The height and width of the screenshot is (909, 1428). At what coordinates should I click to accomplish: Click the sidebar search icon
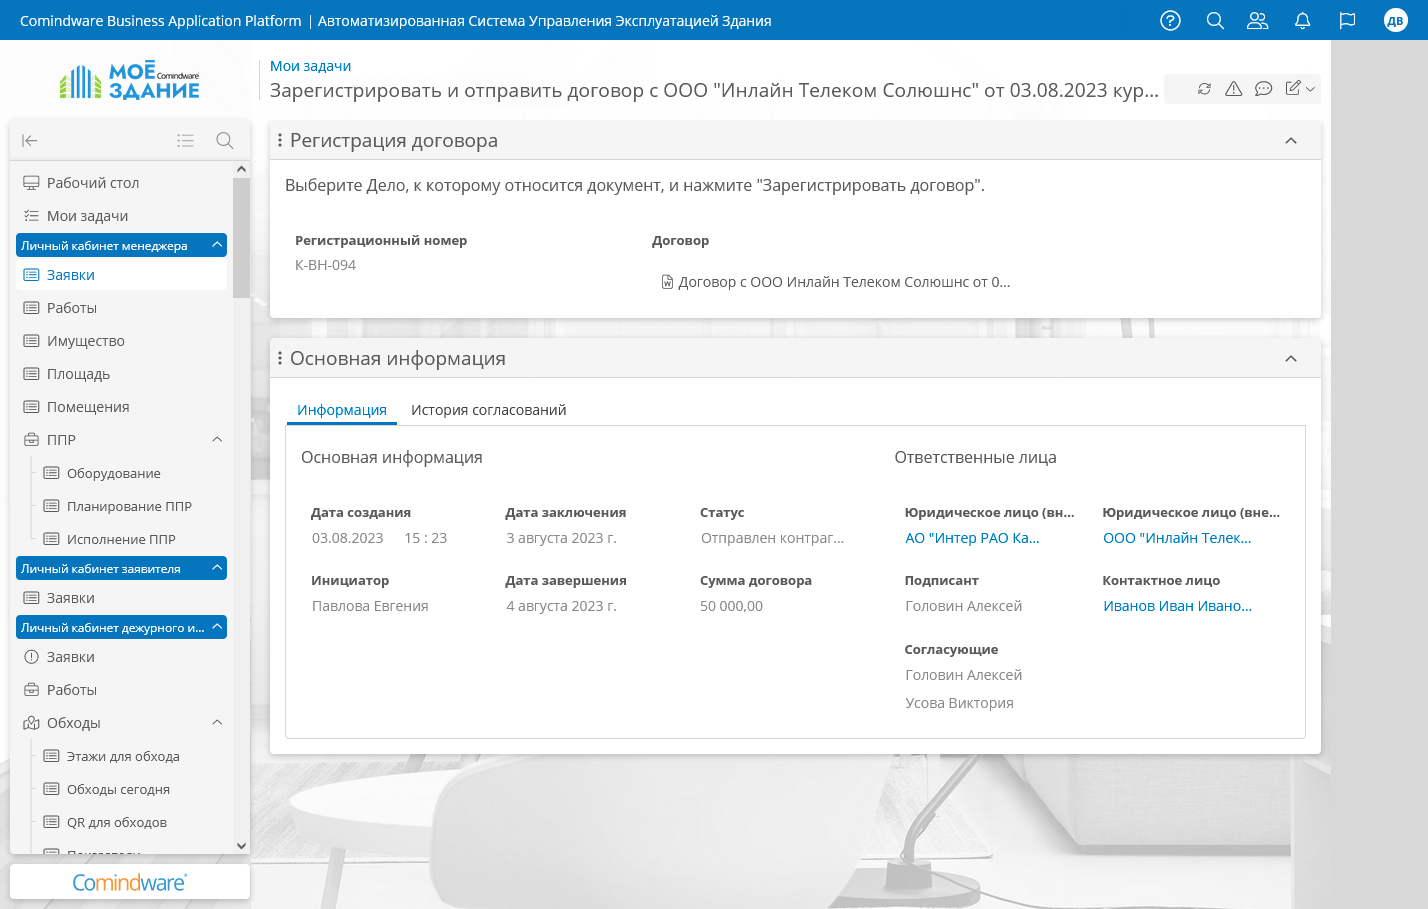tap(225, 141)
